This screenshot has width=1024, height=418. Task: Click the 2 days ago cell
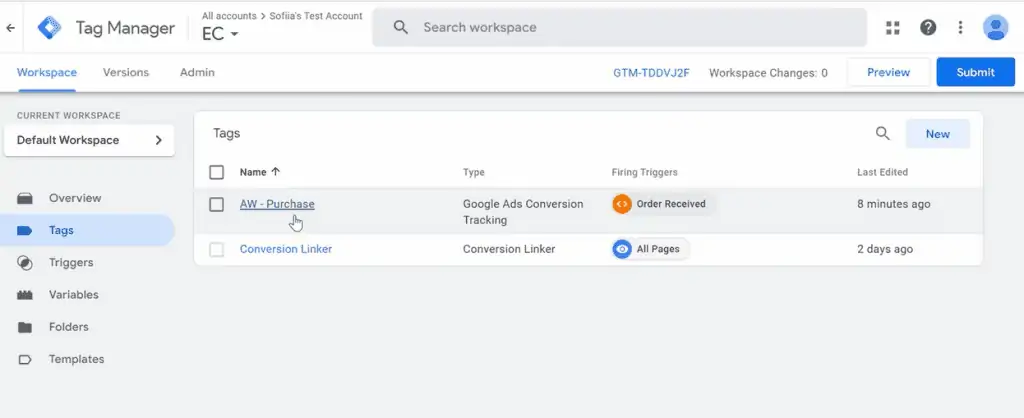click(885, 249)
